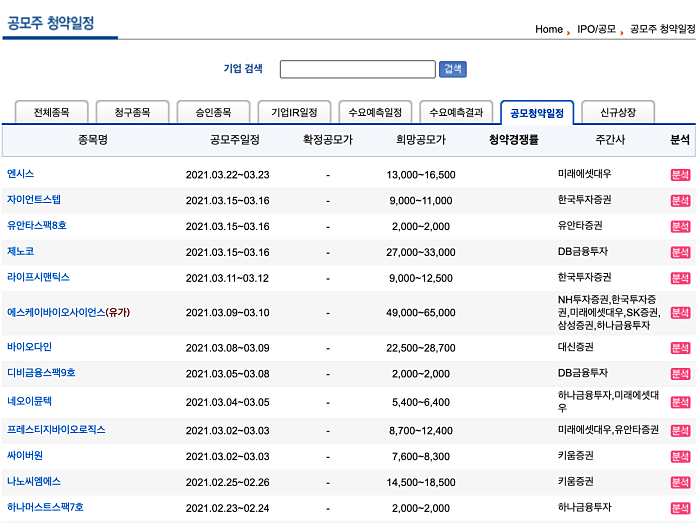Click the 라이프시맨틱스 link
This screenshot has height=523, width=700.
pyautogui.click(x=38, y=278)
